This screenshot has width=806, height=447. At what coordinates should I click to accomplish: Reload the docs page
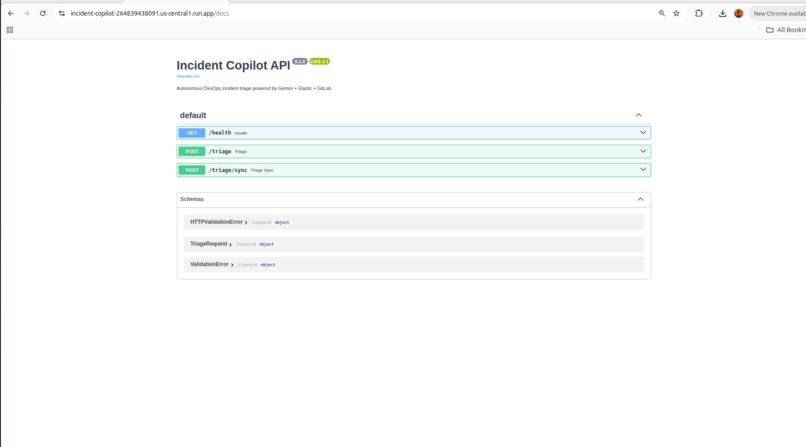[x=43, y=13]
